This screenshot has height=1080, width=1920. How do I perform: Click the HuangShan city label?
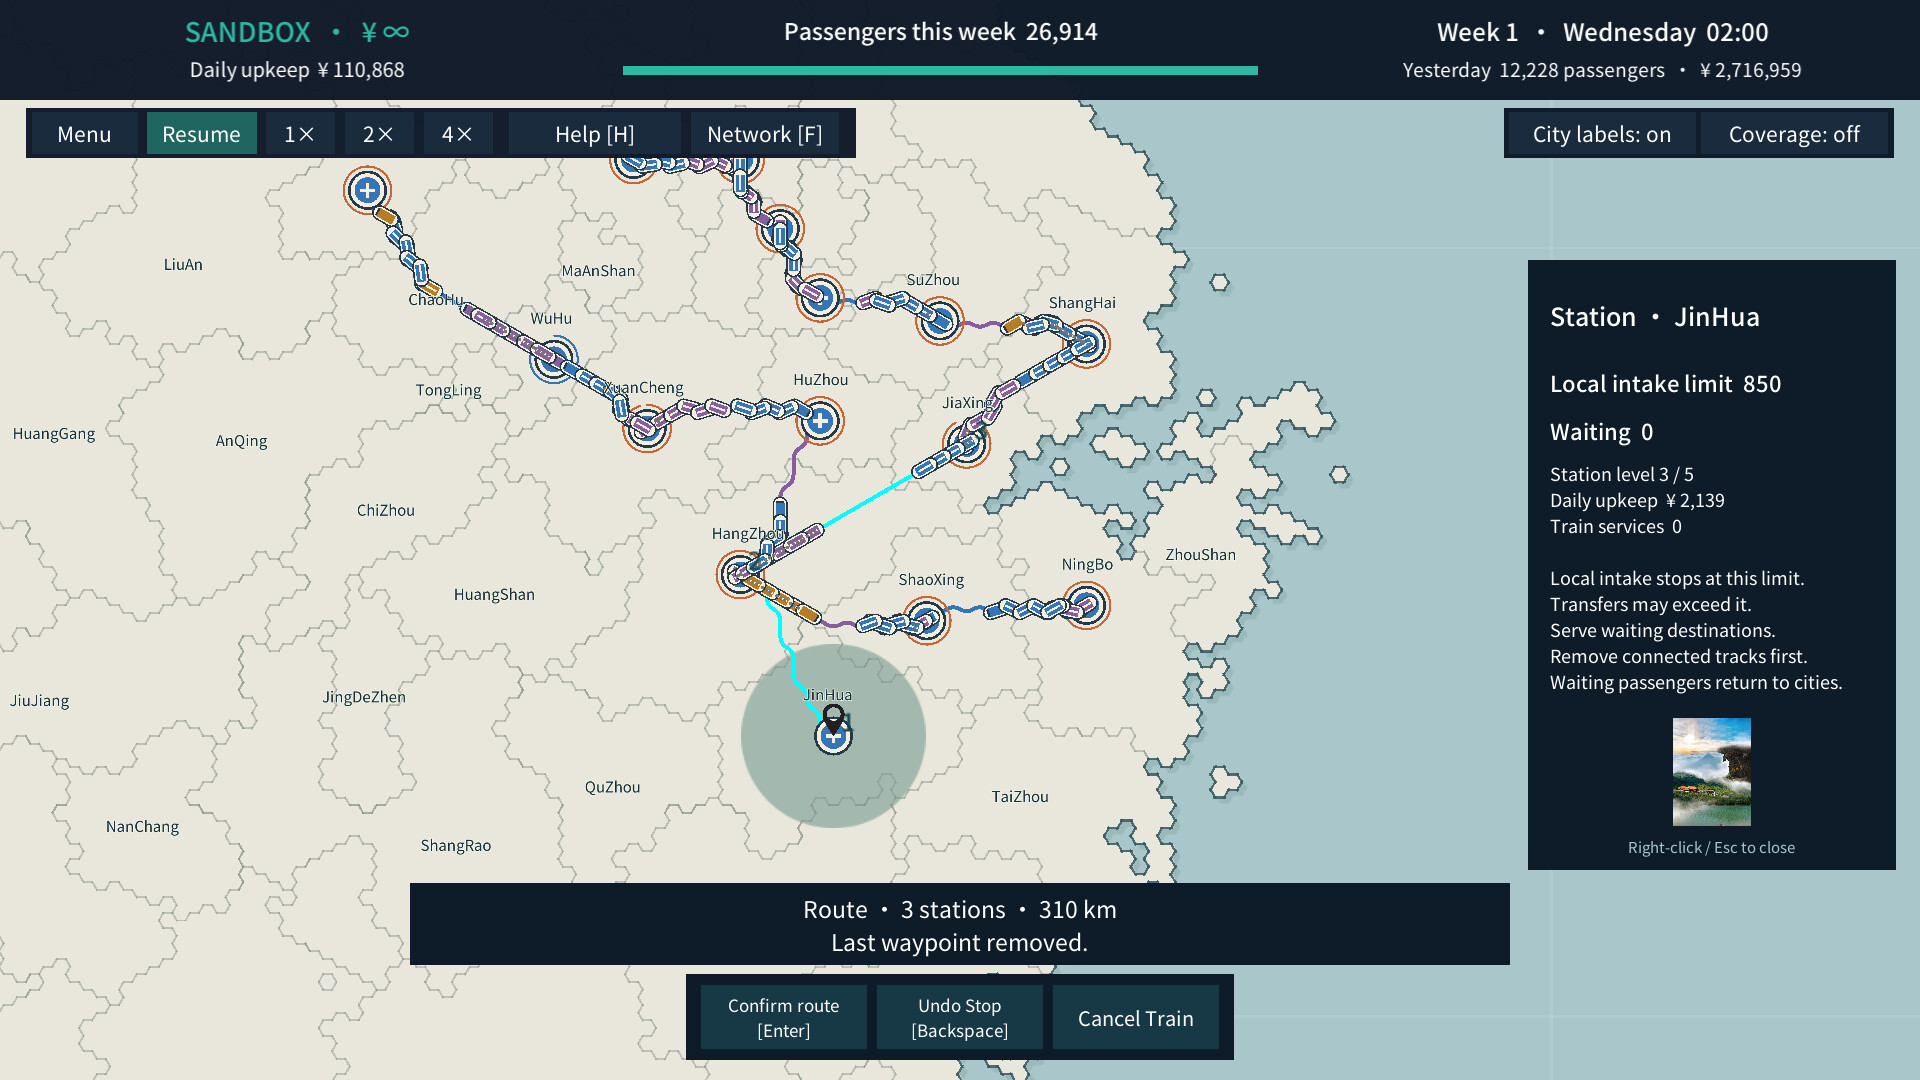coord(494,595)
